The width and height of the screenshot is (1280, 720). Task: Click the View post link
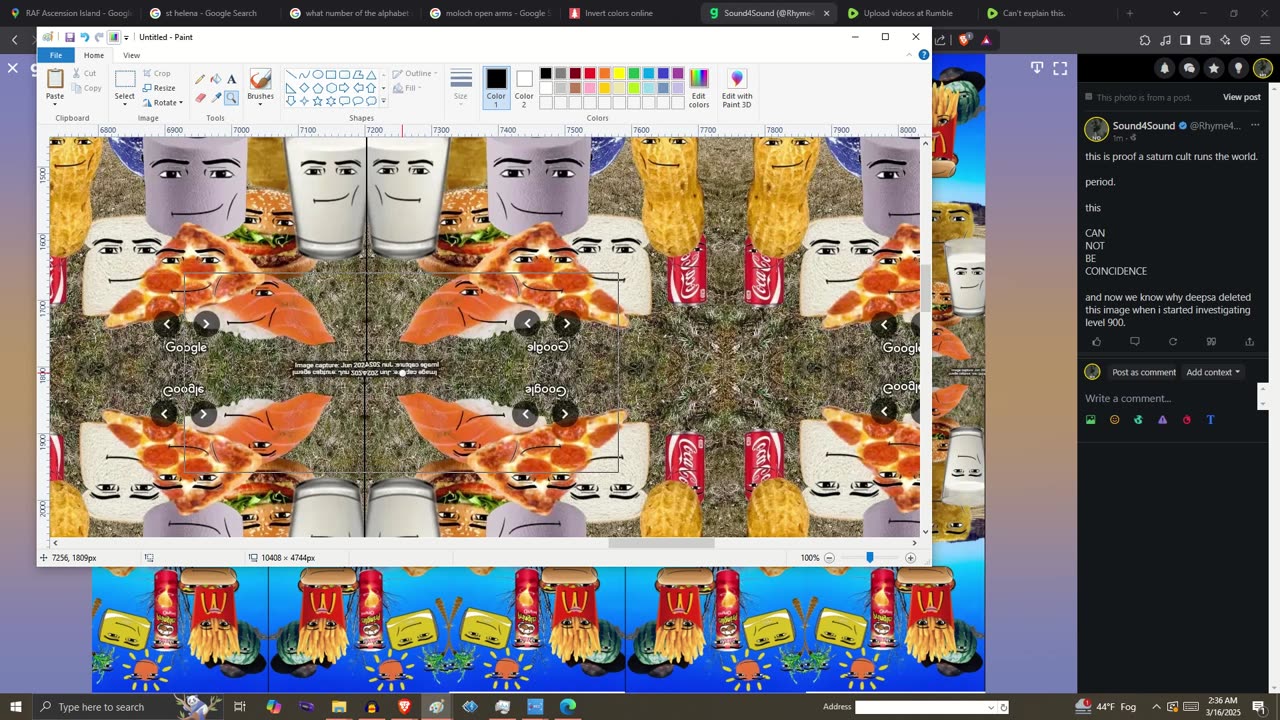(x=1241, y=97)
